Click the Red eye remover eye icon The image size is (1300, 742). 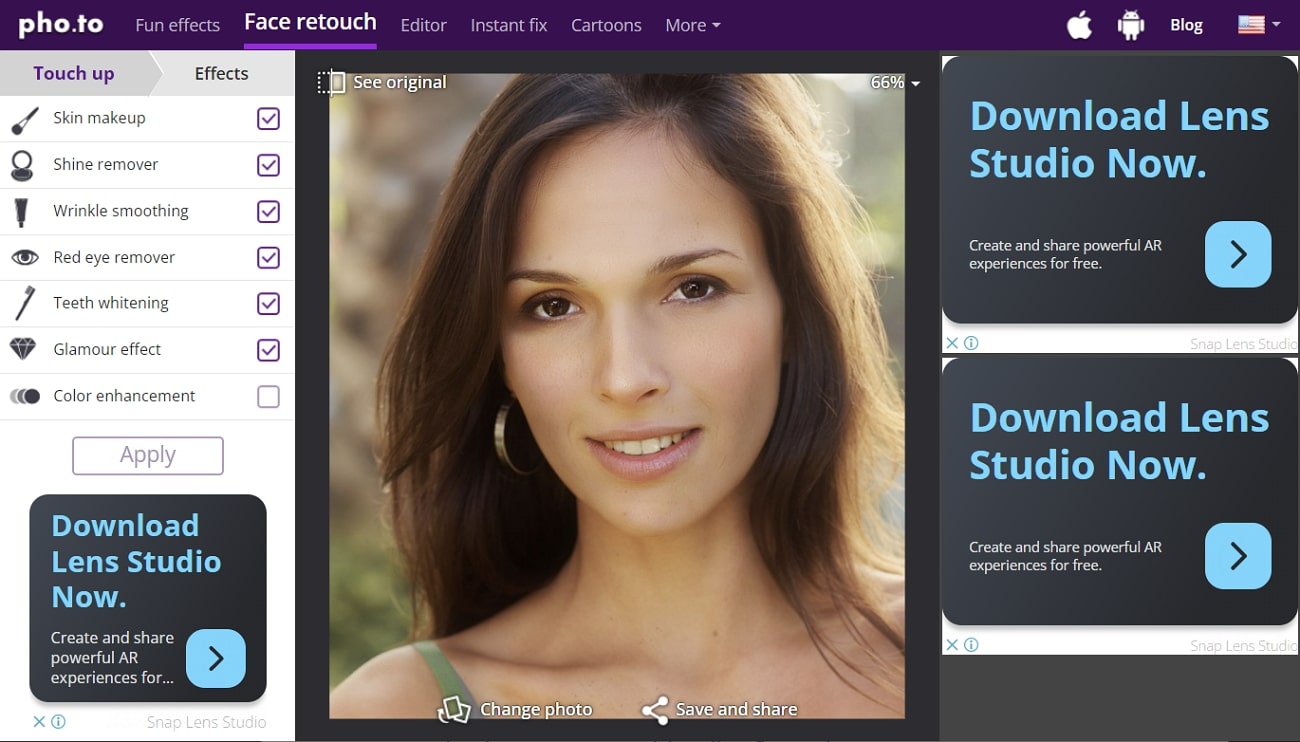click(x=25, y=257)
